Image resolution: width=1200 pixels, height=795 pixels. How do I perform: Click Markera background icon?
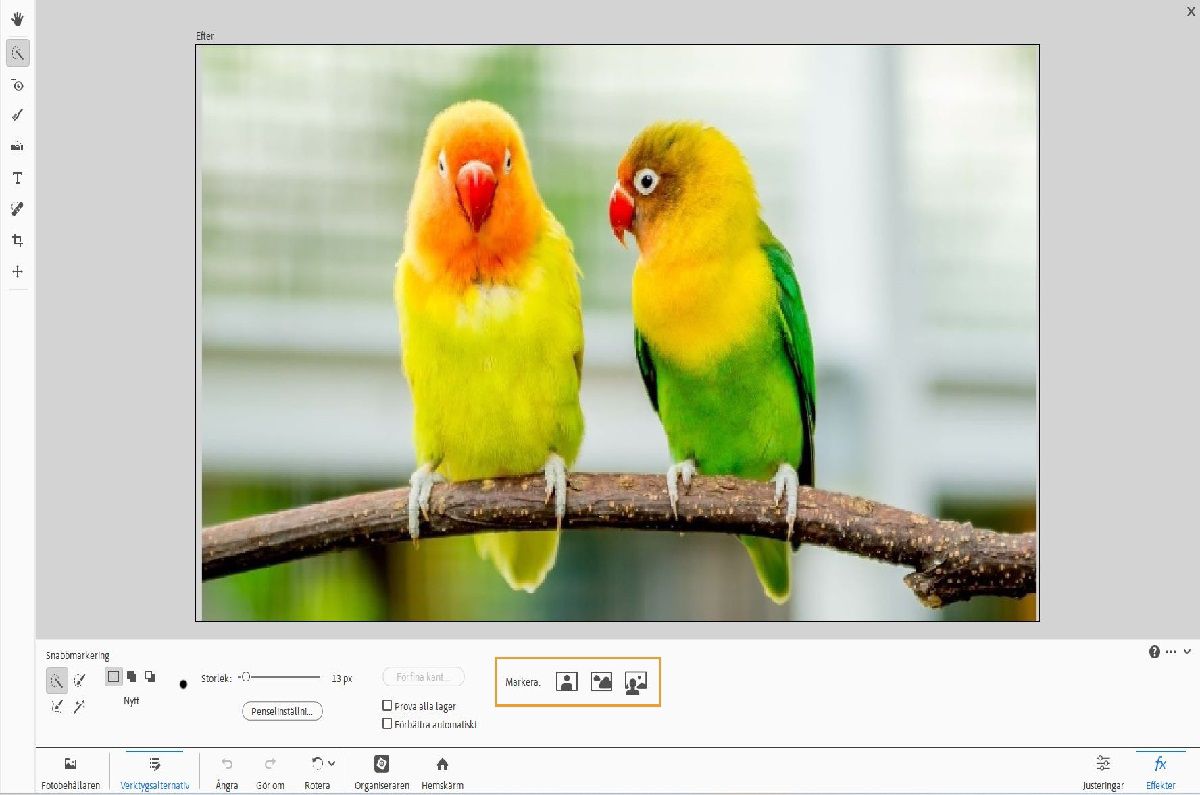pyautogui.click(x=636, y=682)
